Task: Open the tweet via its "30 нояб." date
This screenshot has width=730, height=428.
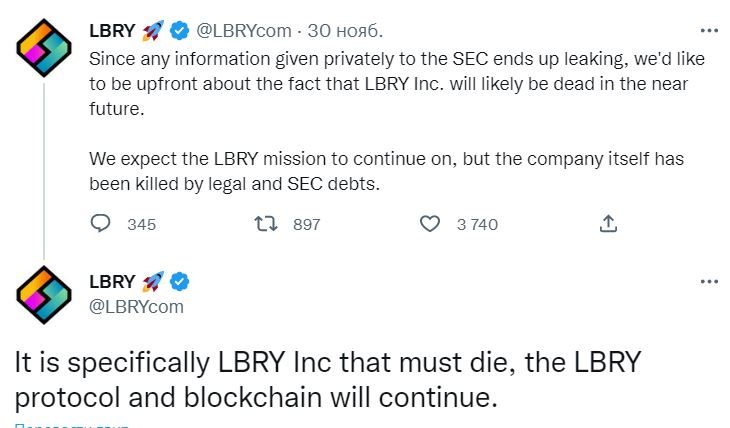Action: [x=346, y=30]
